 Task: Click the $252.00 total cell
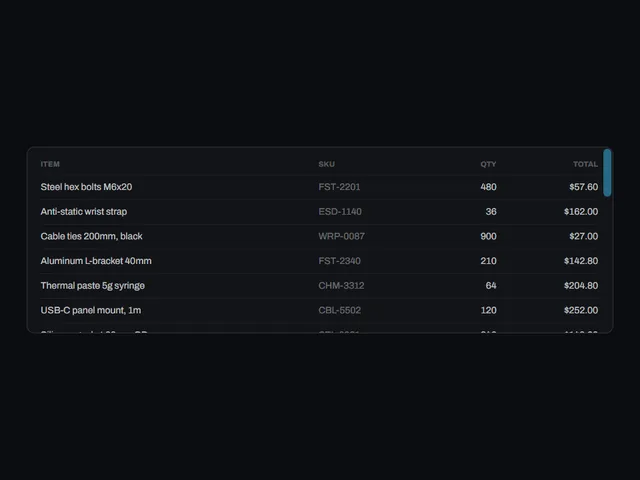coord(581,310)
